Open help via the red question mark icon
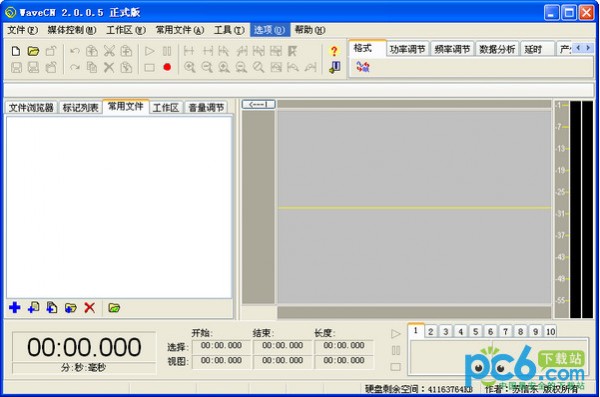600x397 pixels. click(x=334, y=51)
